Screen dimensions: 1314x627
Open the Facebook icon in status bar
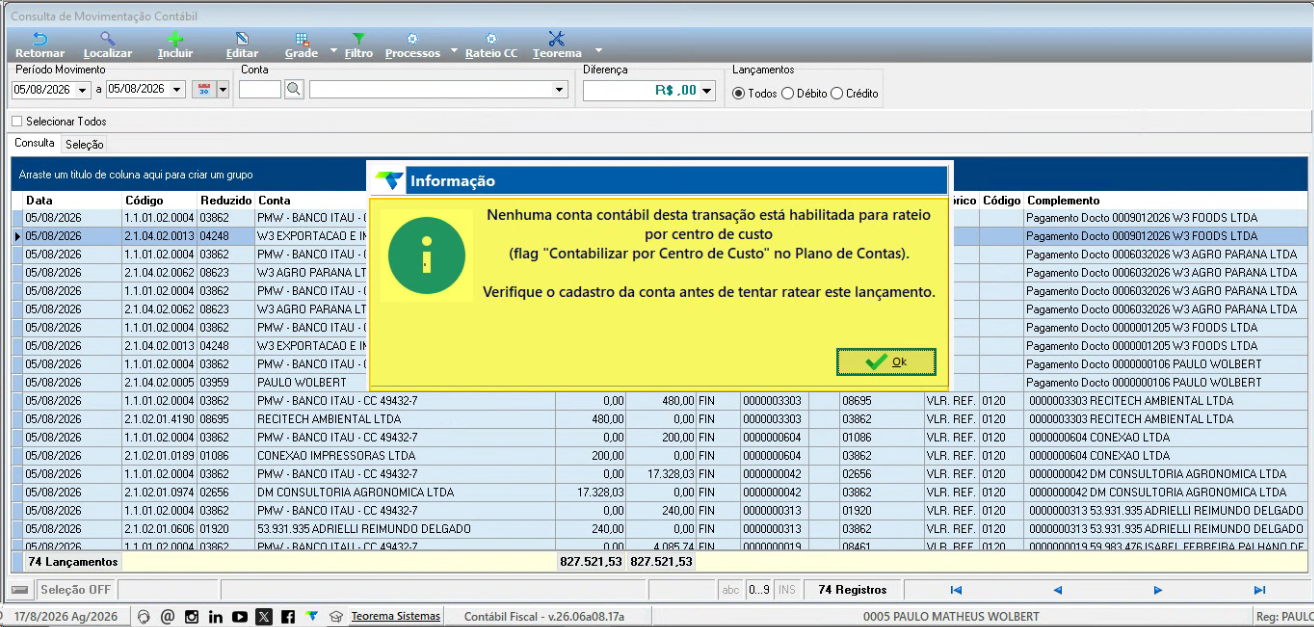288,617
